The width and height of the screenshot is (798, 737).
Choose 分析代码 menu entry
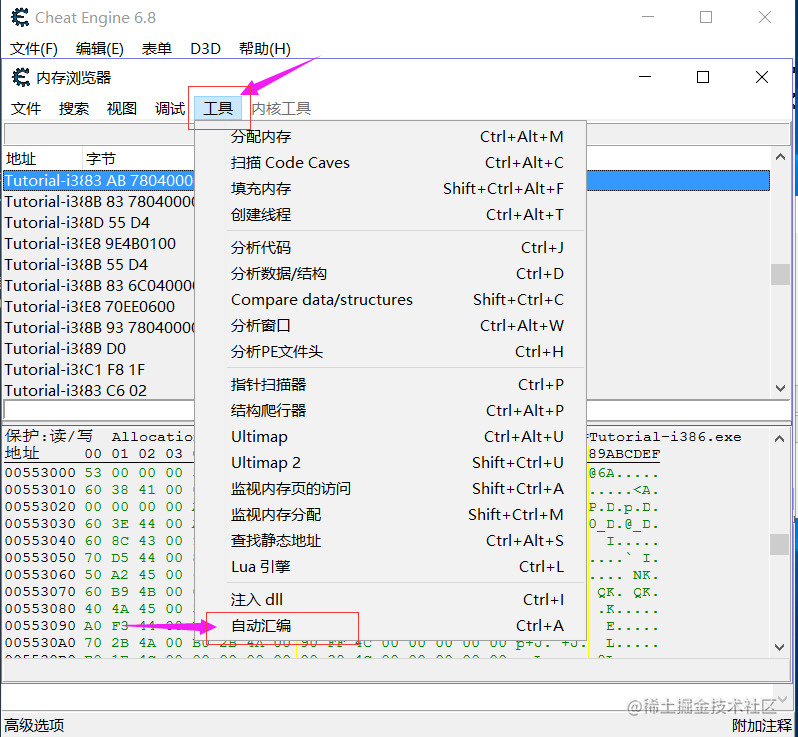pyautogui.click(x=390, y=247)
